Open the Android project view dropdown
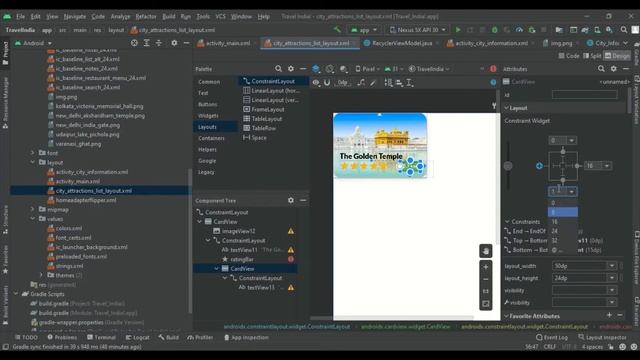The image size is (640, 360). pos(33,43)
